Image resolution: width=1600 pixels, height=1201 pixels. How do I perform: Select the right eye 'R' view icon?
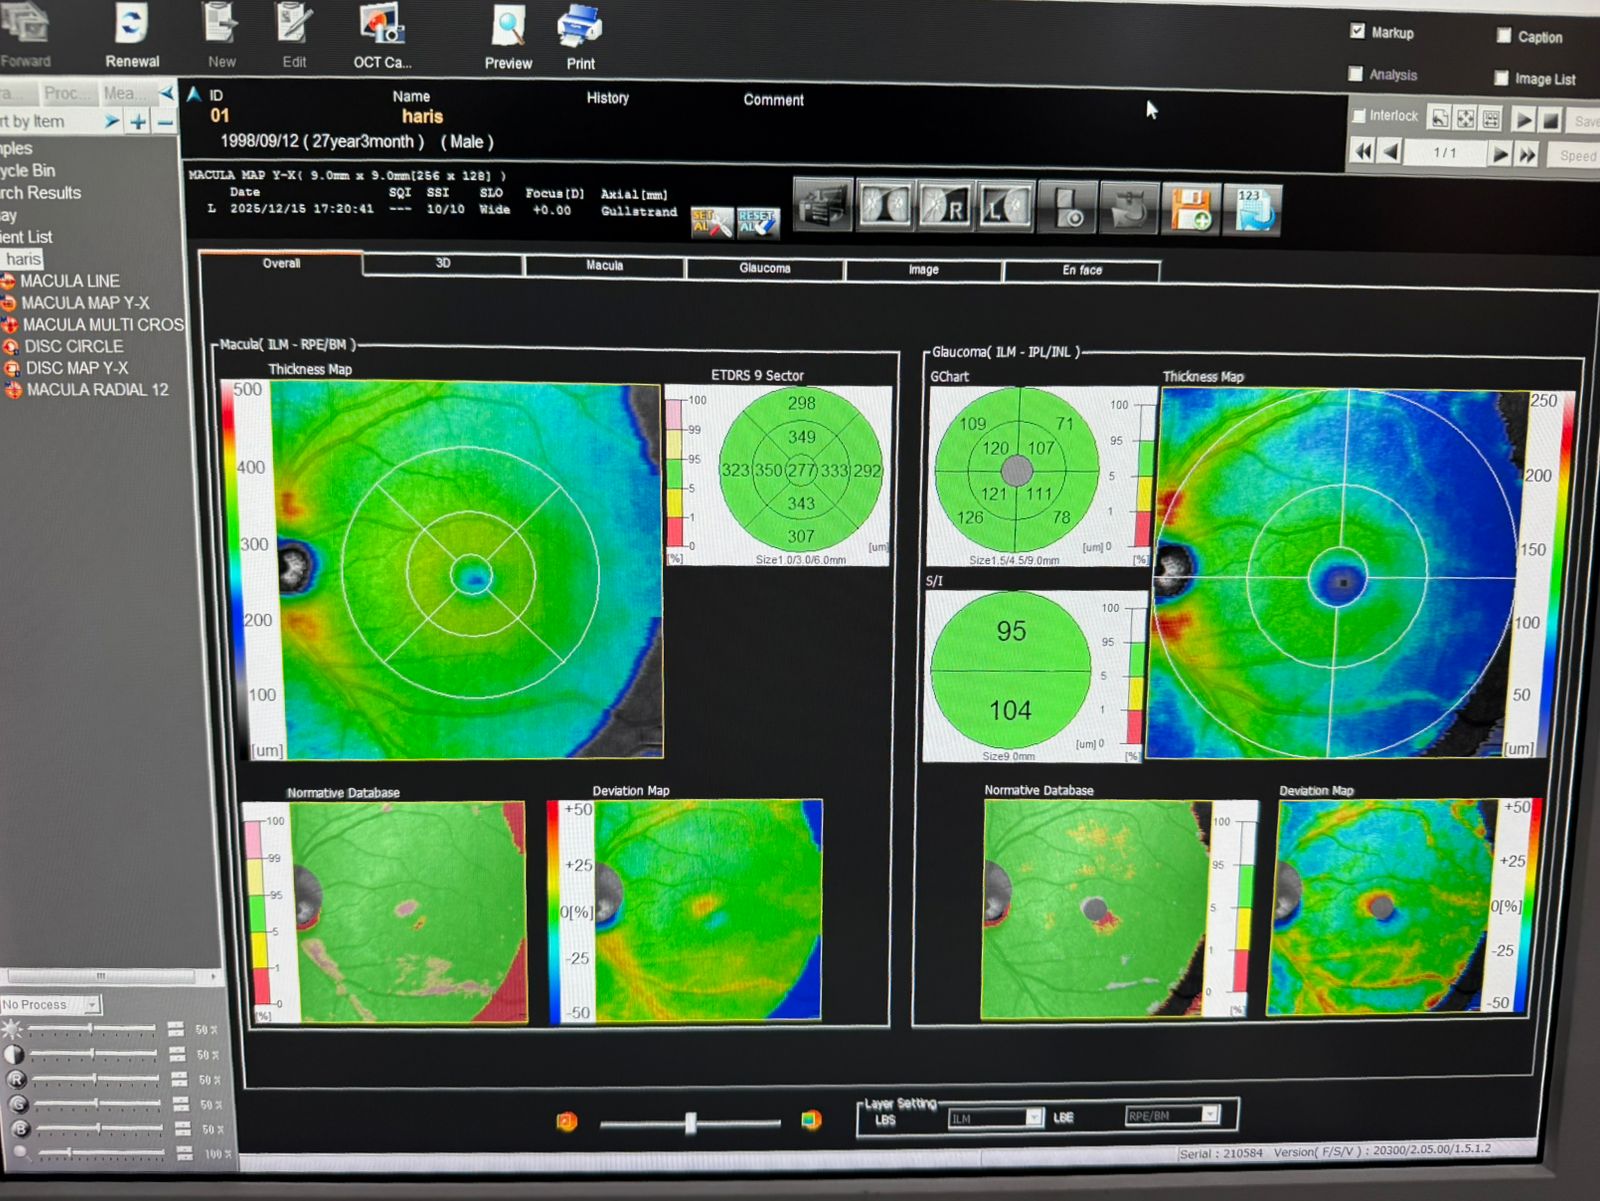[x=944, y=208]
